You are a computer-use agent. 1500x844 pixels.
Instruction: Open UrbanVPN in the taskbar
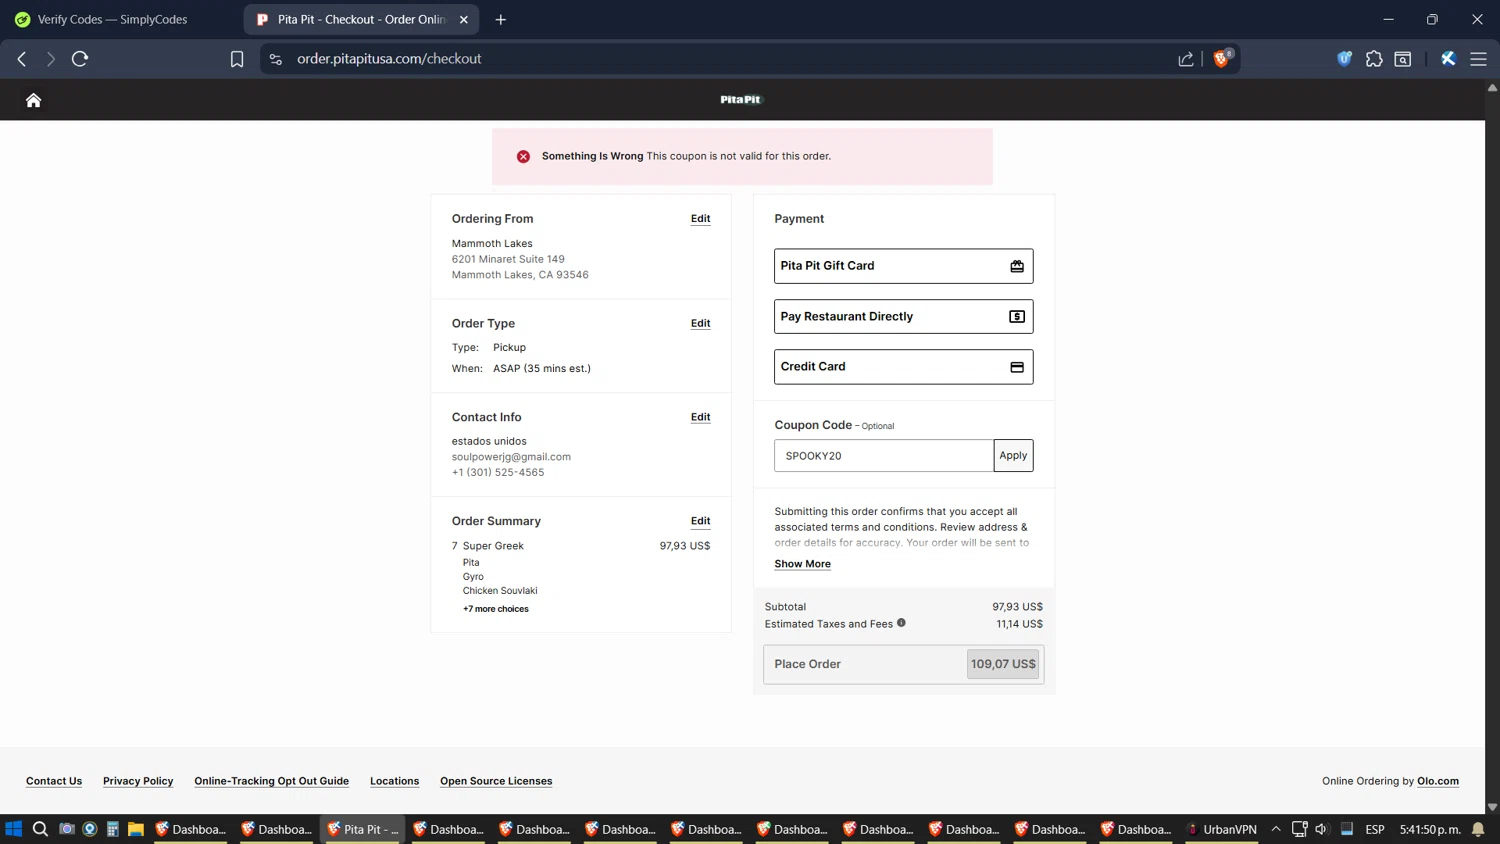pos(1222,829)
